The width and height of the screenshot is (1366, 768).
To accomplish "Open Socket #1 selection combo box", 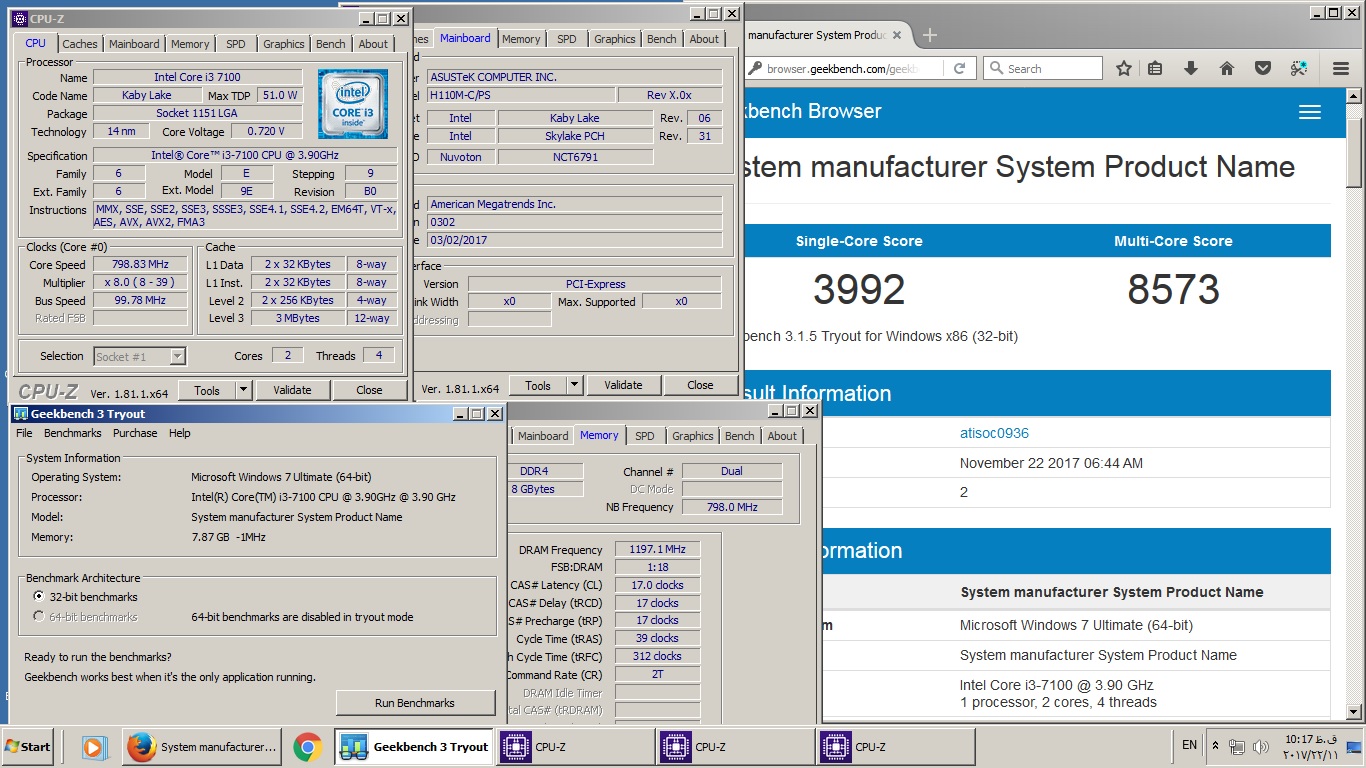I will [140, 356].
